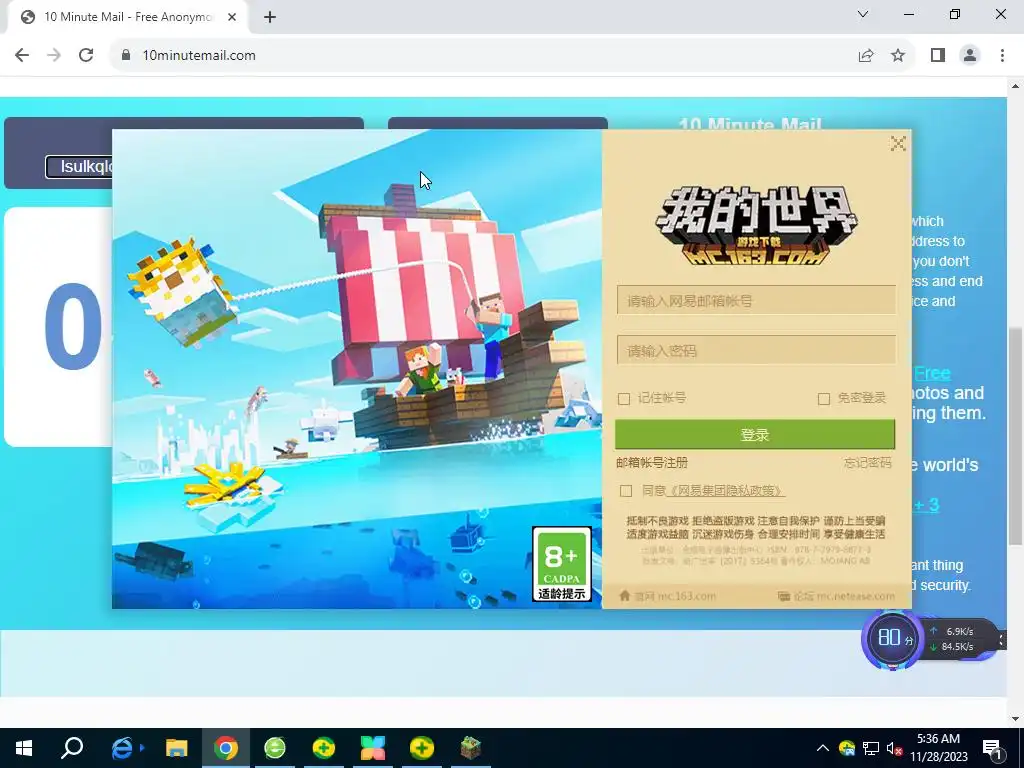Click the CADPA 8+ age rating badge
1024x768 pixels.
562,564
